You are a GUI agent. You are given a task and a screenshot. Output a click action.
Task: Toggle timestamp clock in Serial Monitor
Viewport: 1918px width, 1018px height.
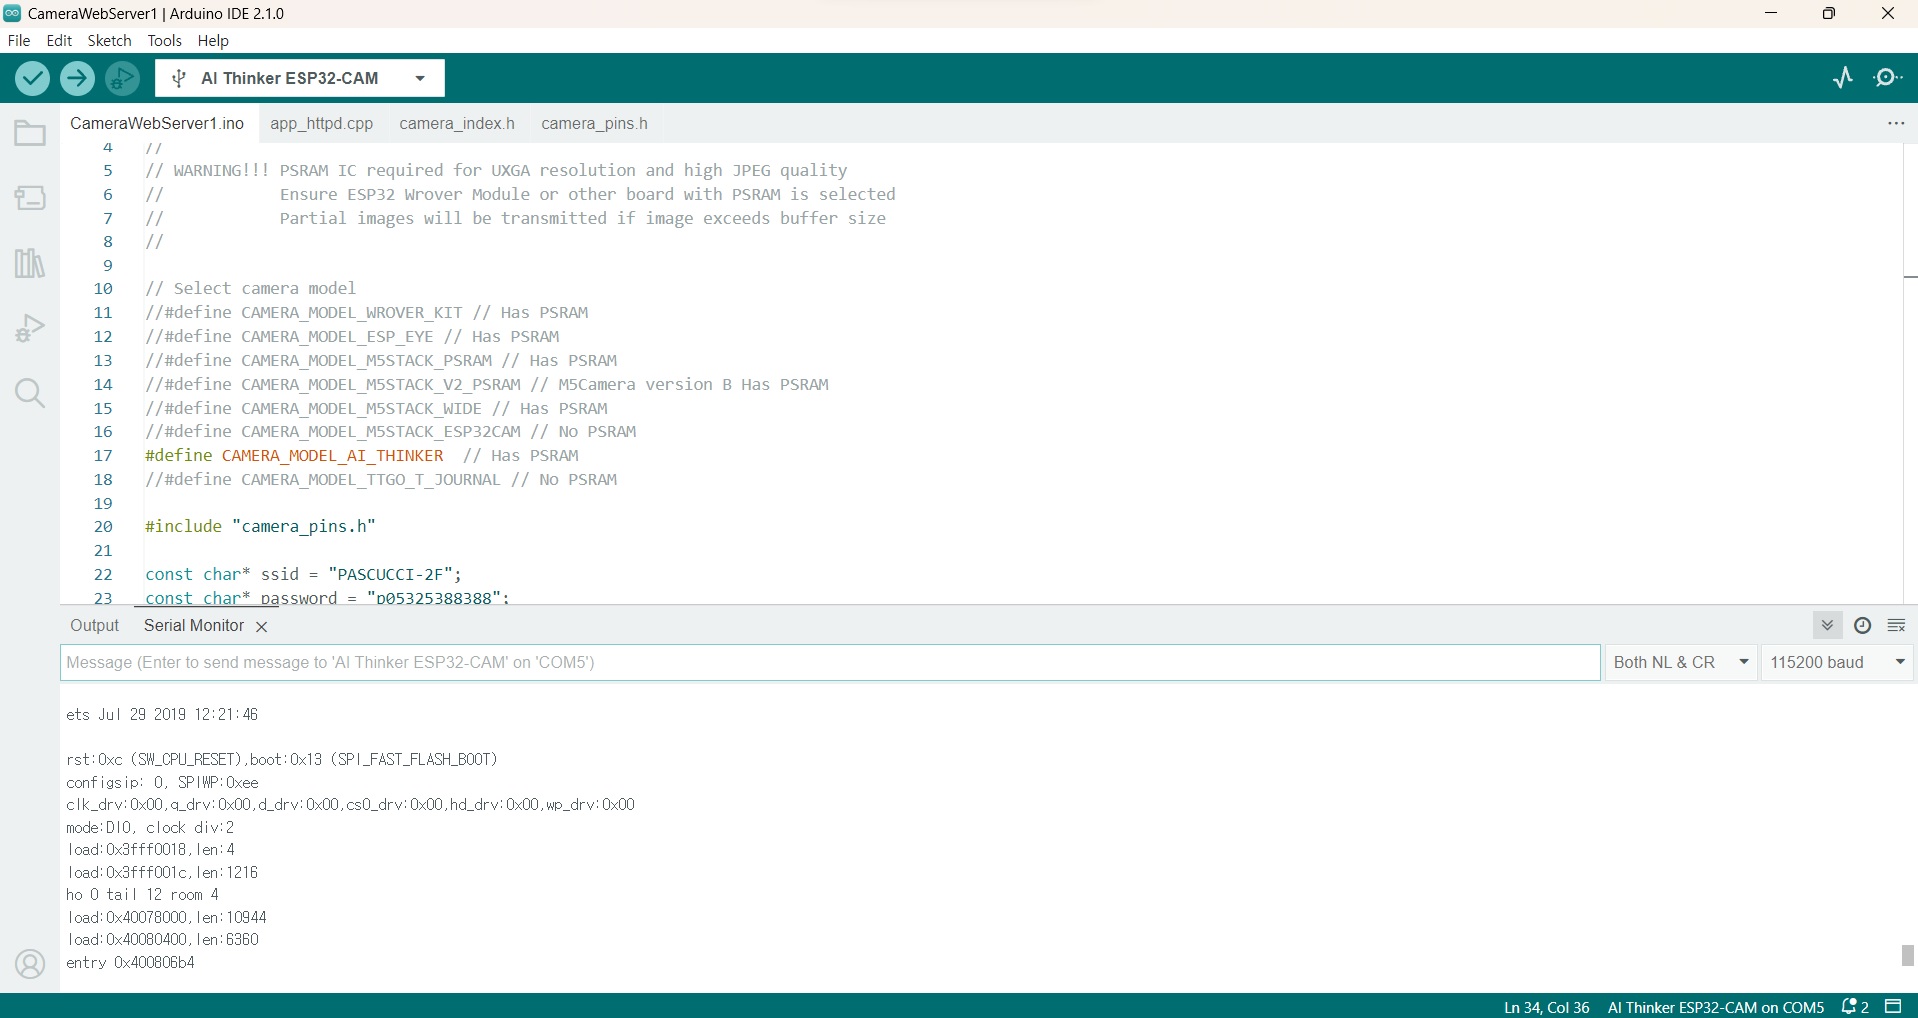[1862, 626]
